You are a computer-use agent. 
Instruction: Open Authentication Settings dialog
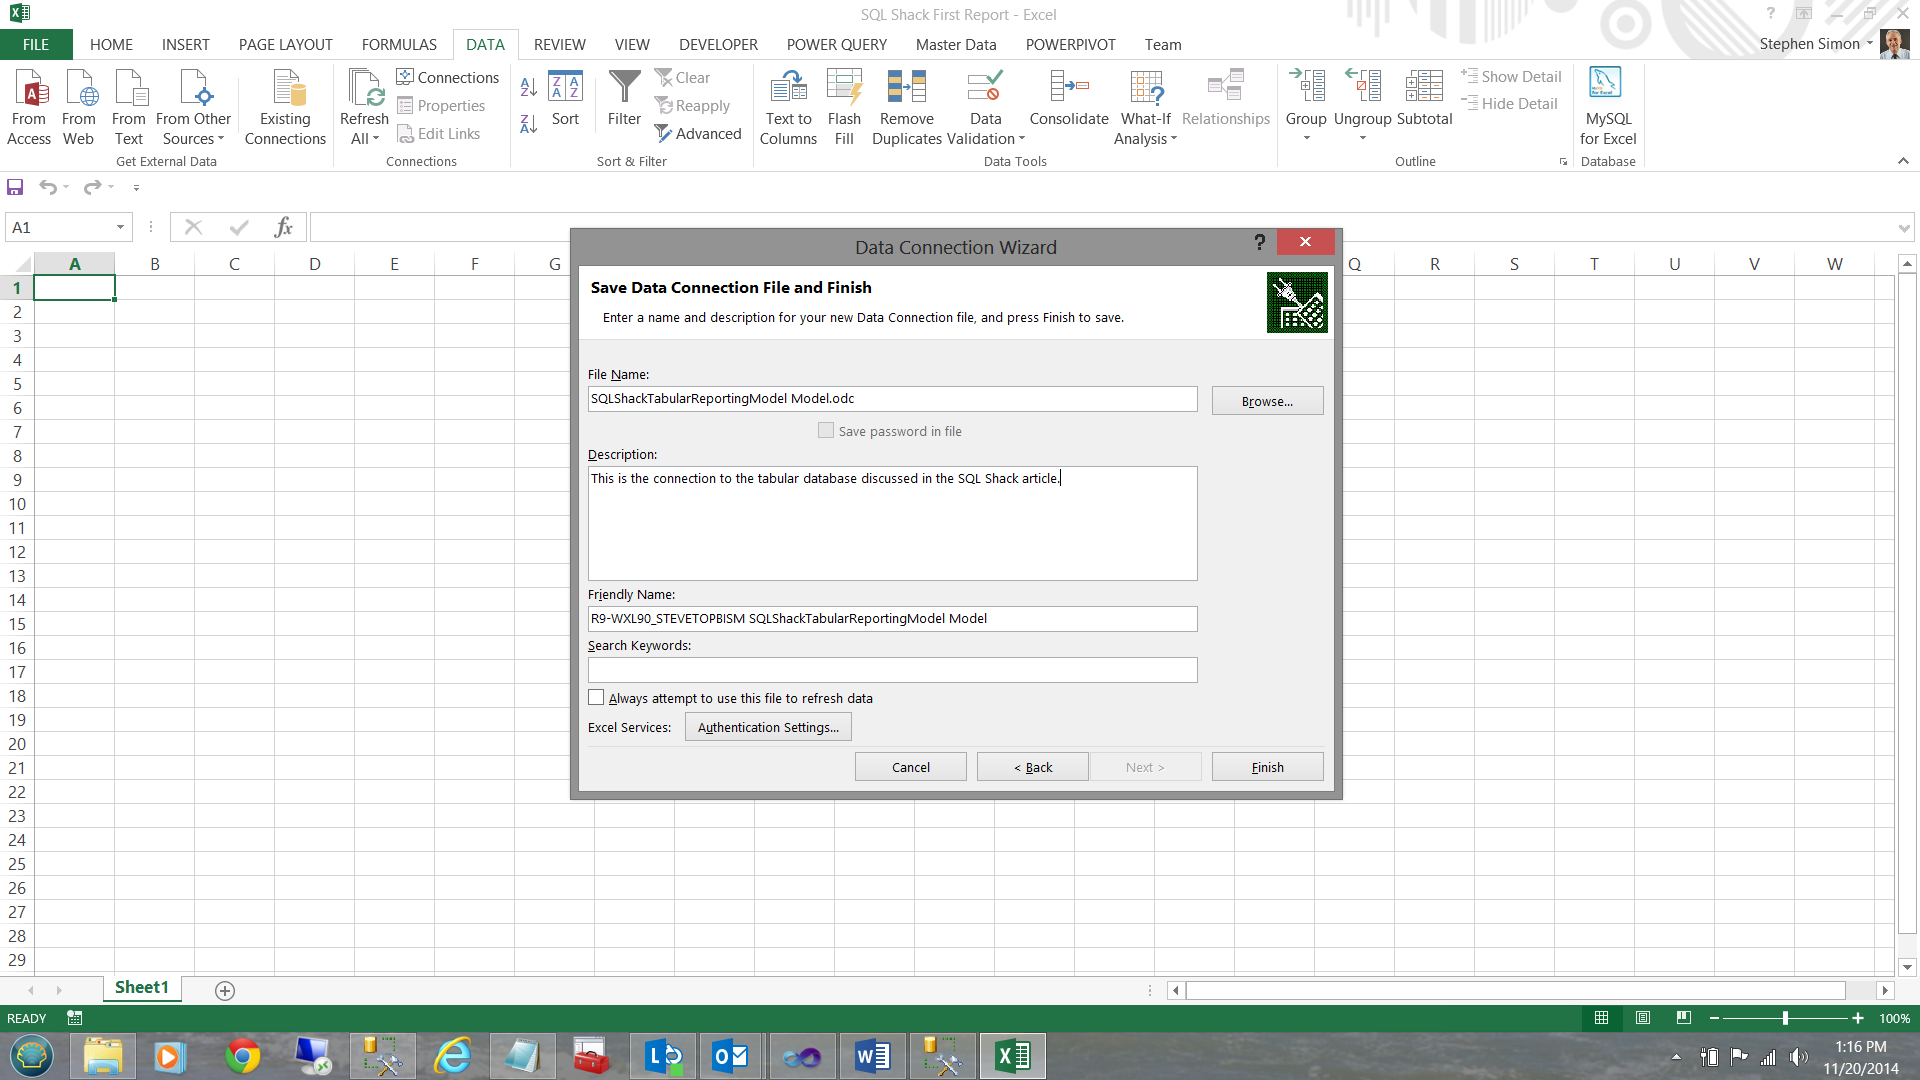[768, 727]
